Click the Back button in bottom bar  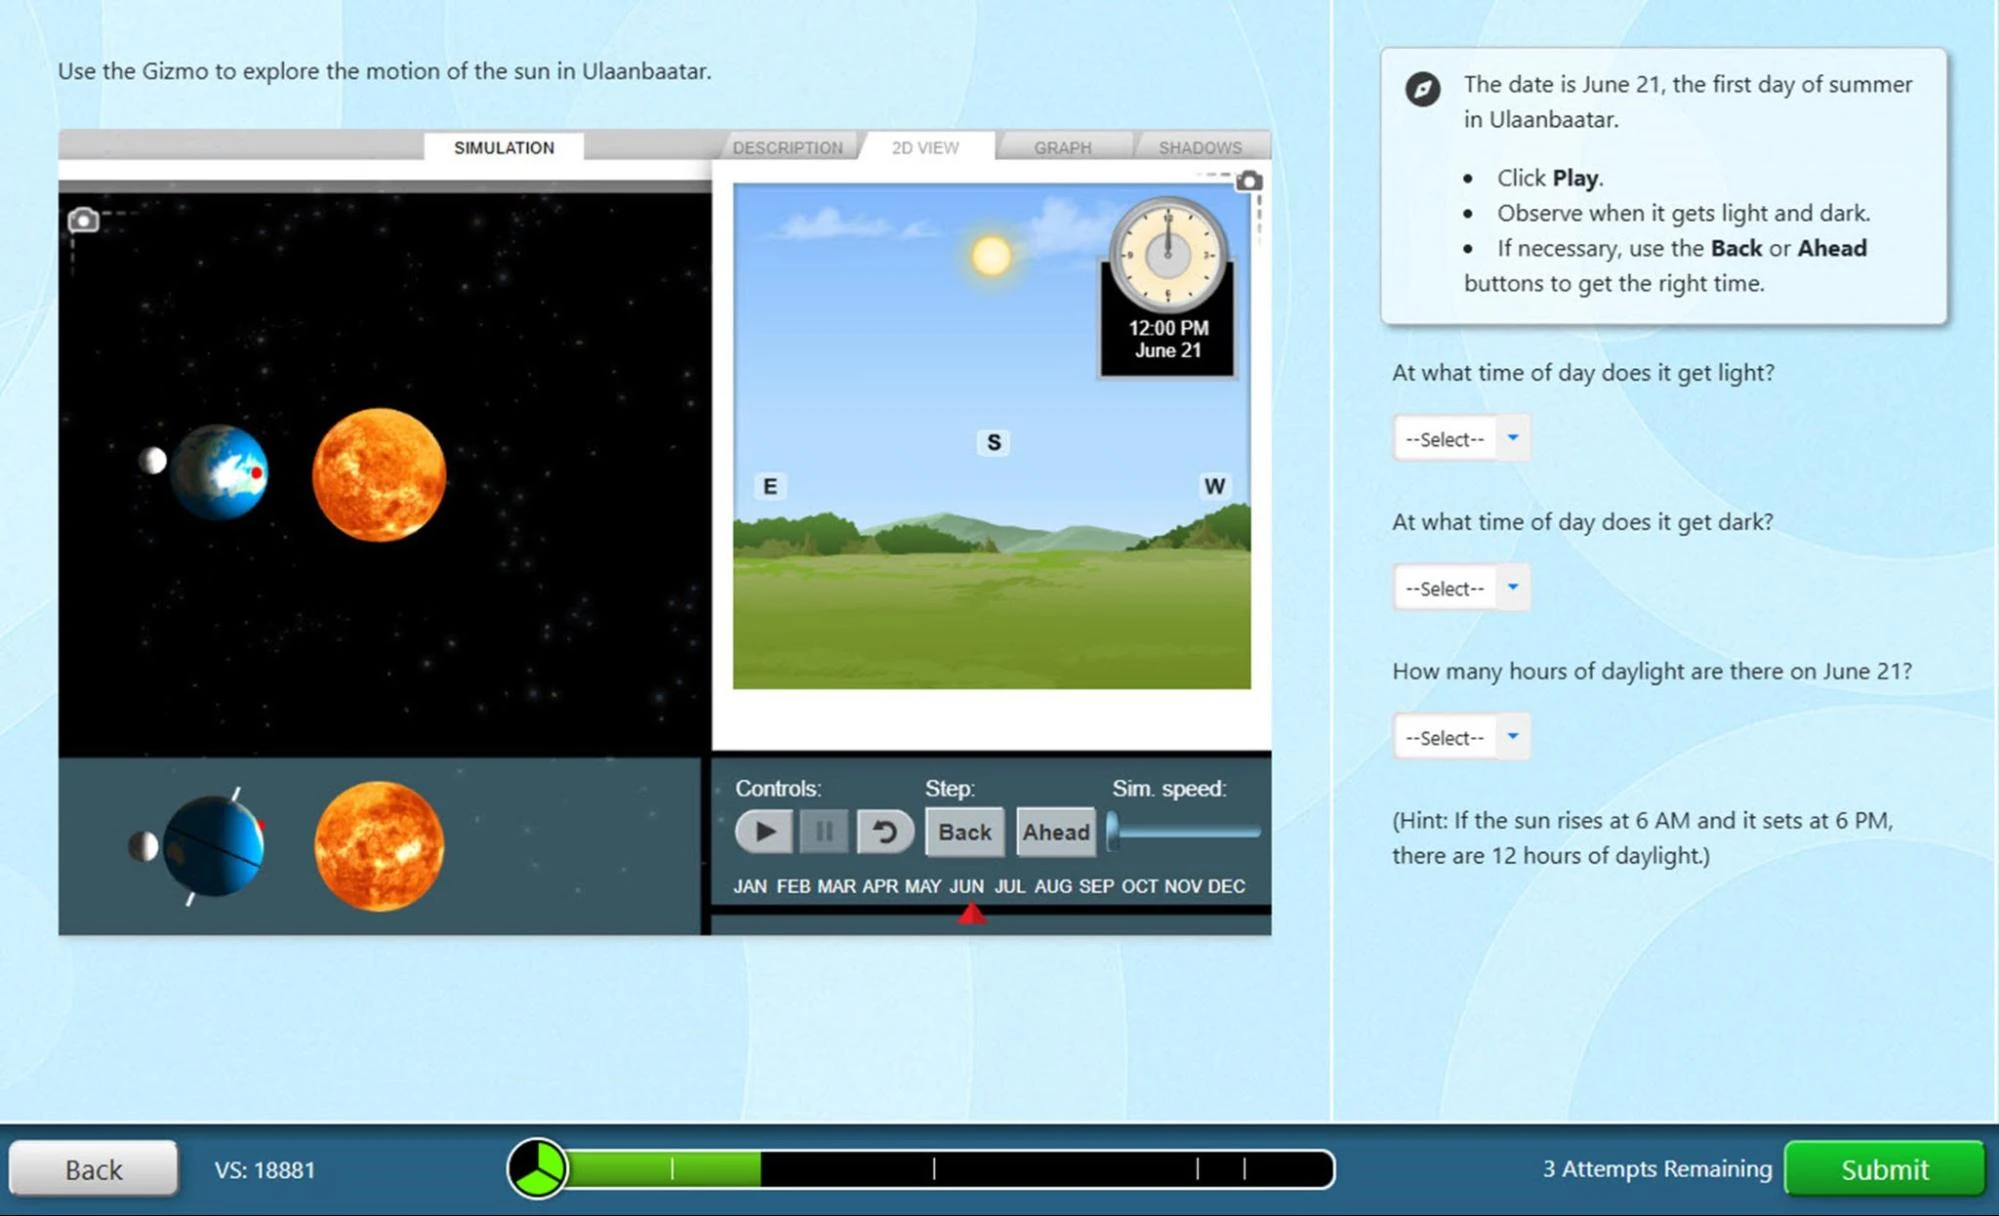pyautogui.click(x=93, y=1169)
